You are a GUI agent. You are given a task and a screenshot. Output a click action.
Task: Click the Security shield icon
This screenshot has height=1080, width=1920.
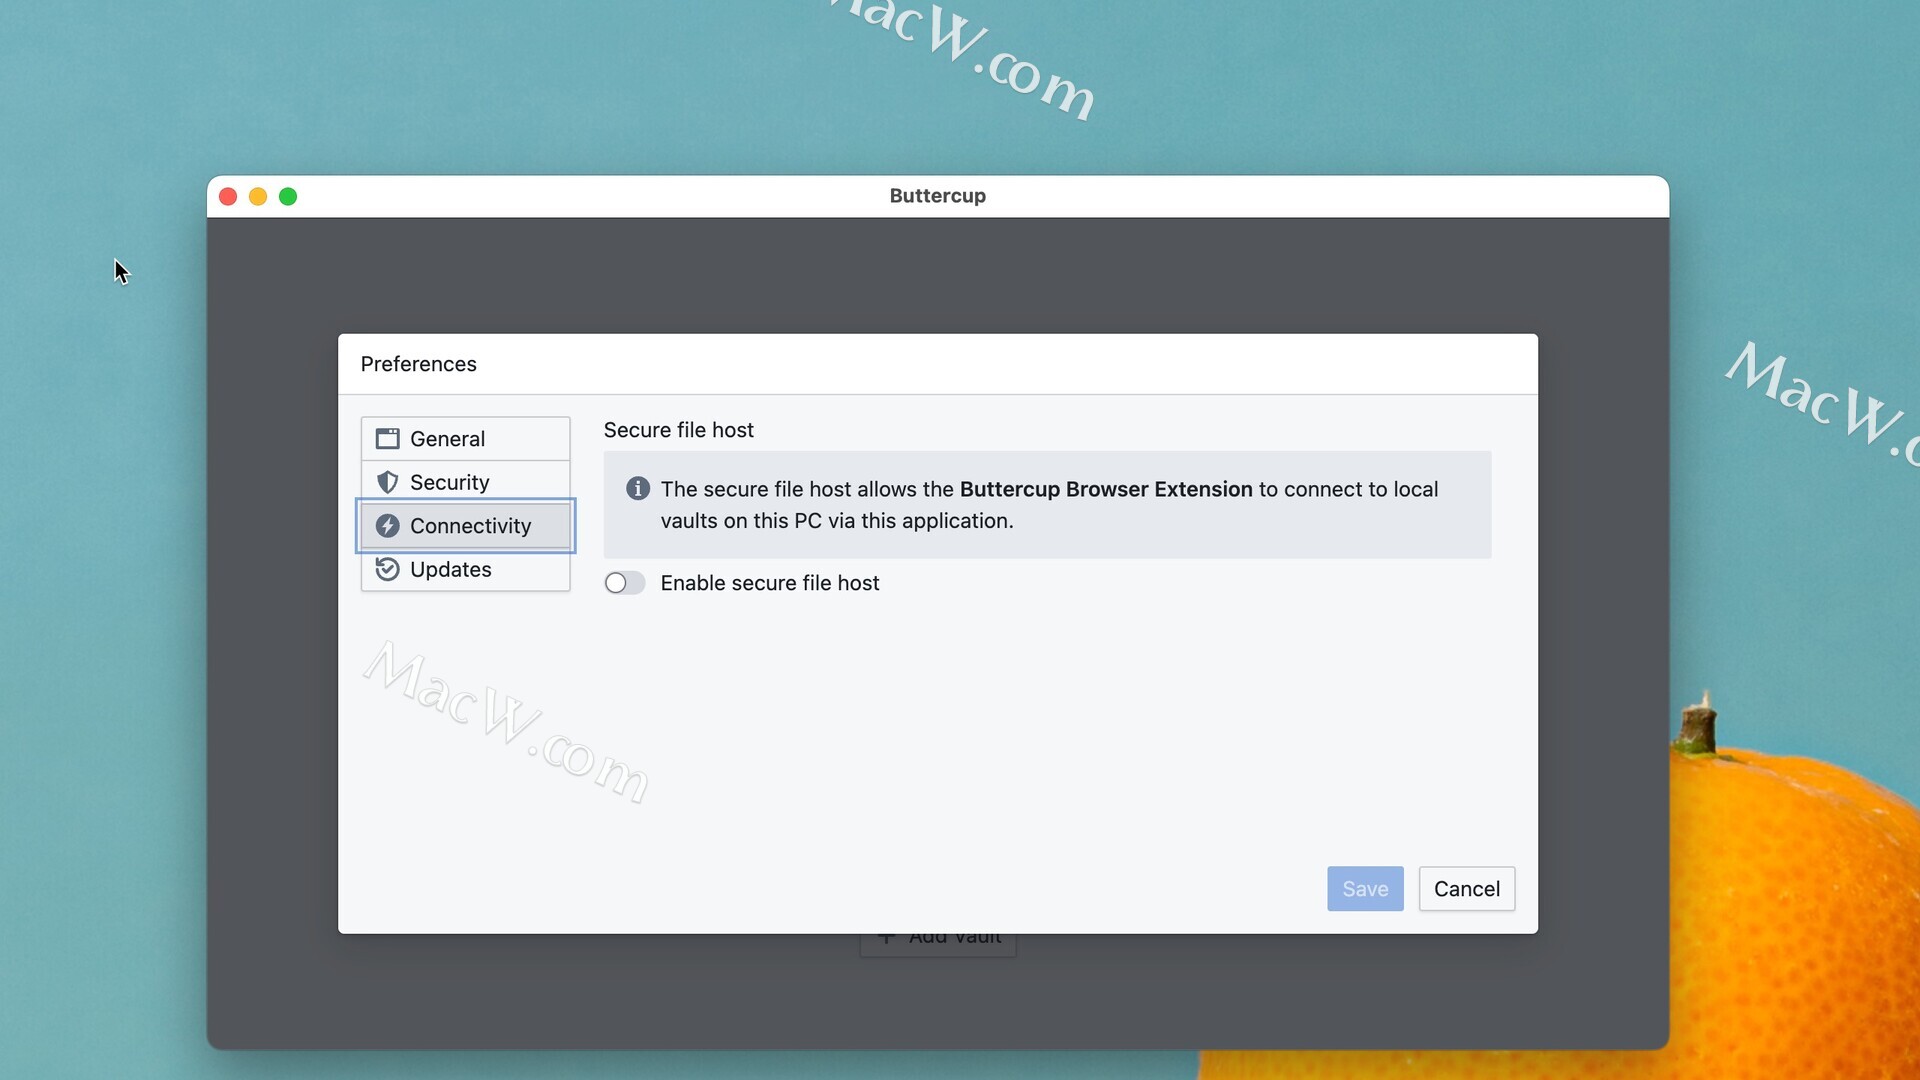(x=387, y=482)
